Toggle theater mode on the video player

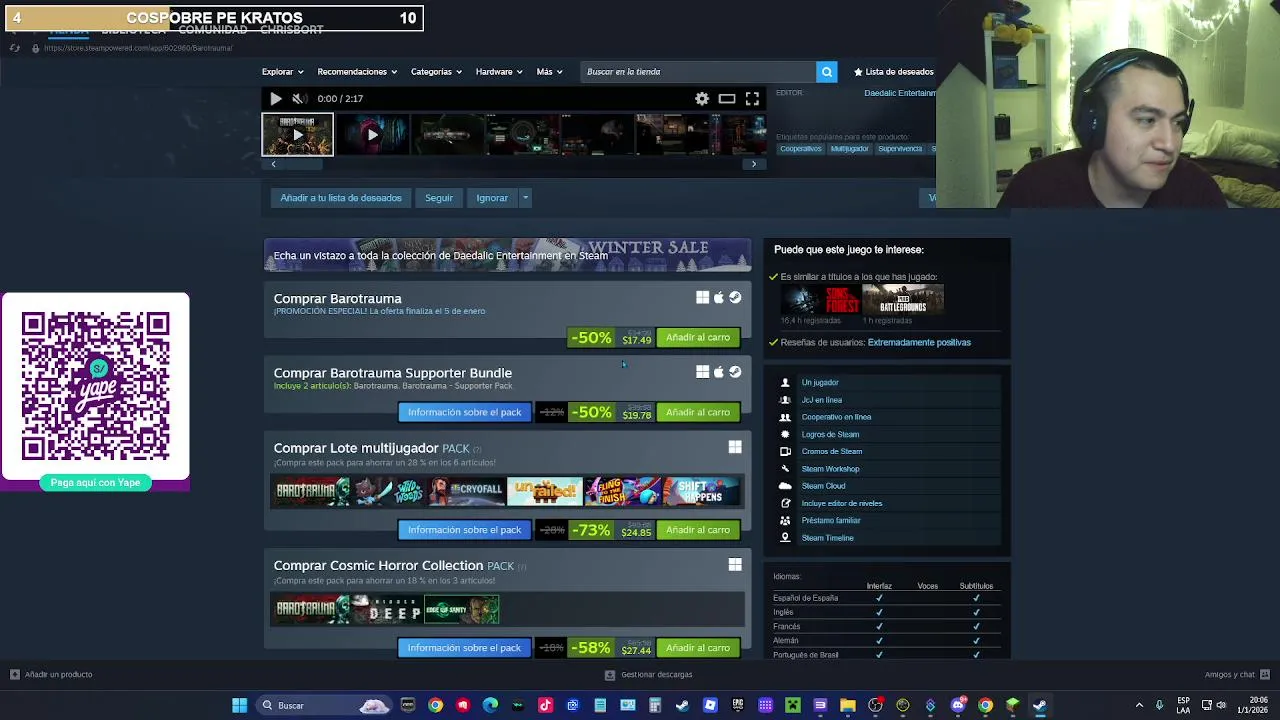click(x=727, y=98)
